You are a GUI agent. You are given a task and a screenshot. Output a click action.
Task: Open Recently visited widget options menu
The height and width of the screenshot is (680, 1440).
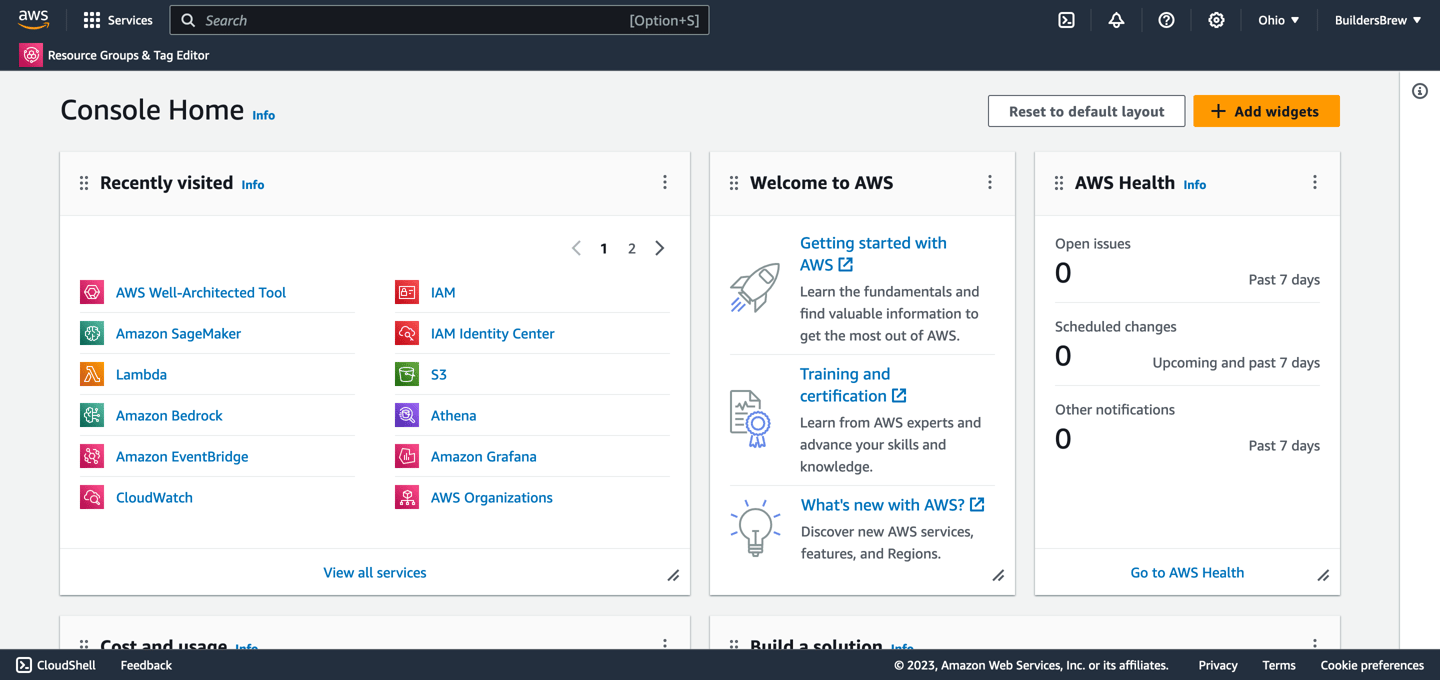[x=665, y=182]
